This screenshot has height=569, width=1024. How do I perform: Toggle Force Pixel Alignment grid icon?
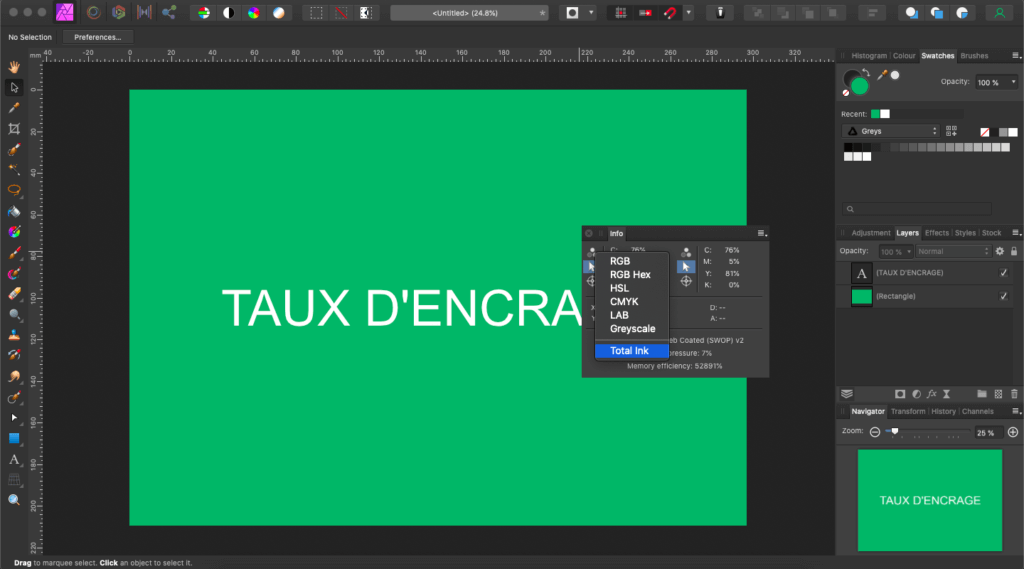[x=620, y=13]
